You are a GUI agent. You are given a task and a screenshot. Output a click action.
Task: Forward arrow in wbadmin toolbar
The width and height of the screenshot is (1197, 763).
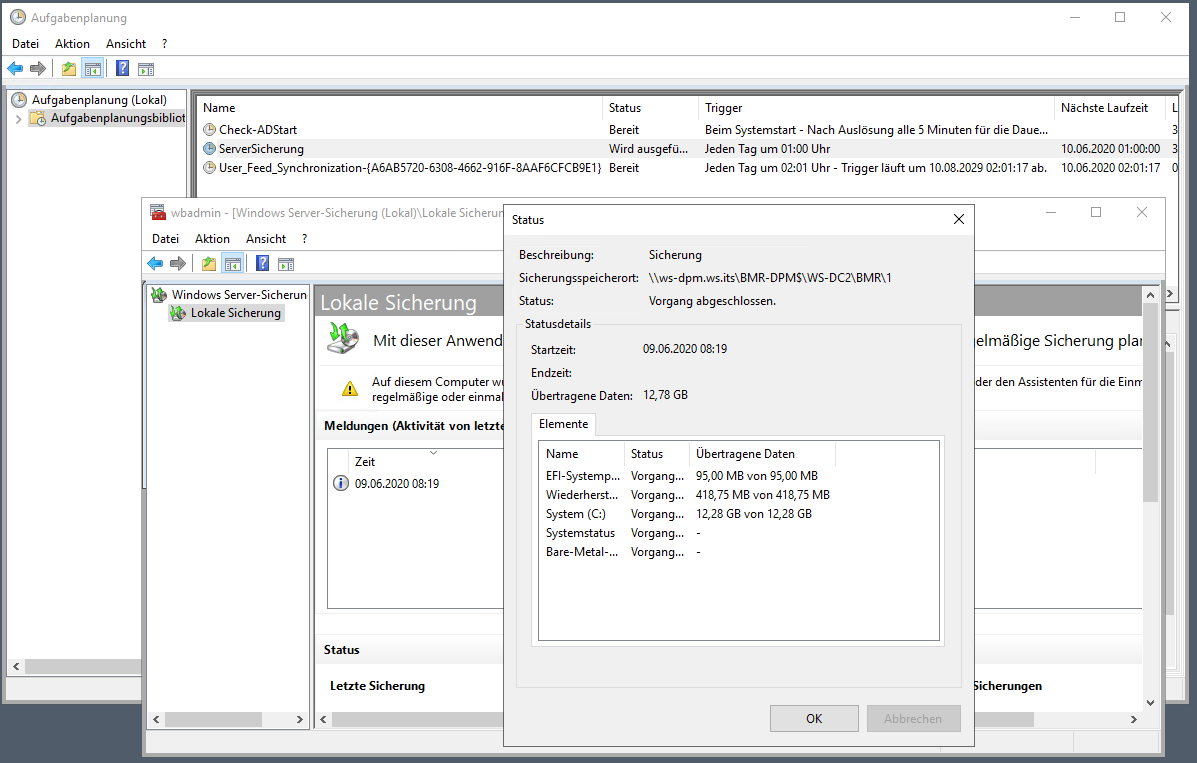(178, 263)
